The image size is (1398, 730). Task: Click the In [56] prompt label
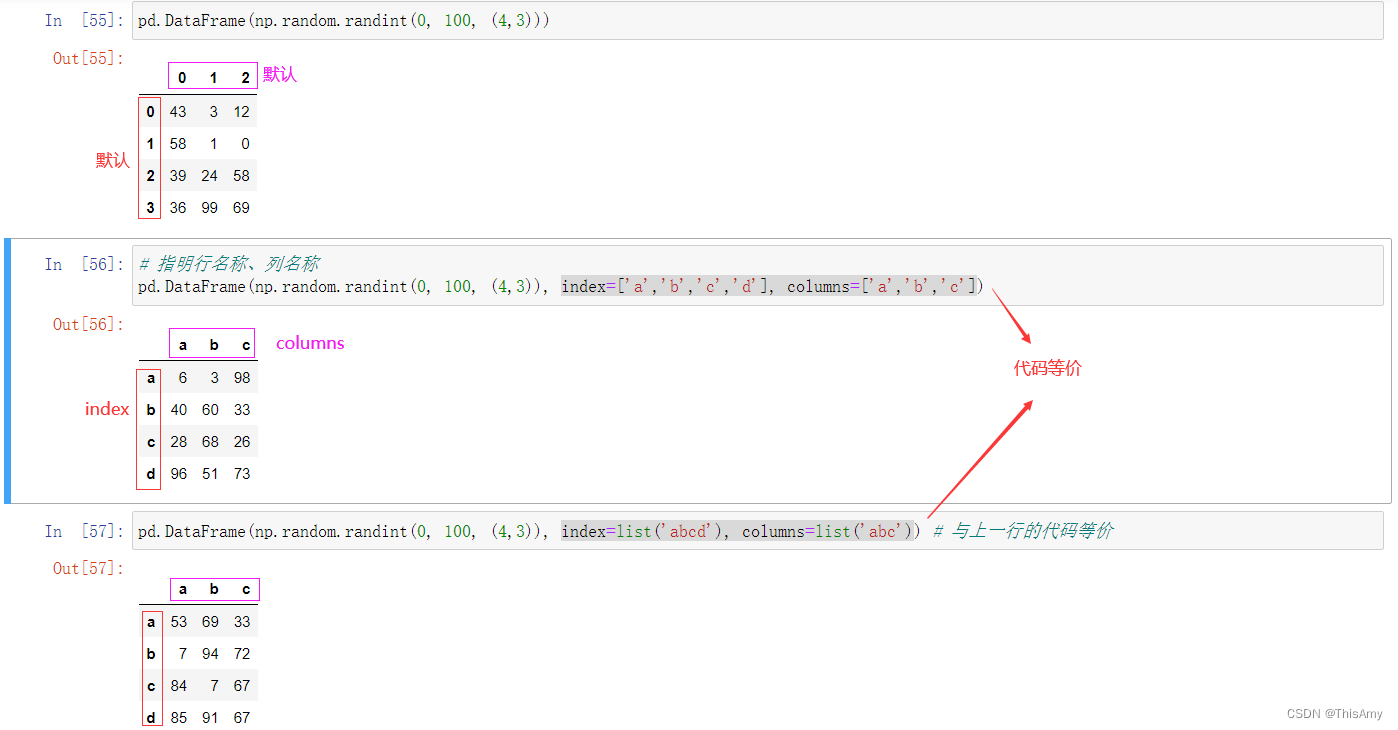click(x=84, y=264)
